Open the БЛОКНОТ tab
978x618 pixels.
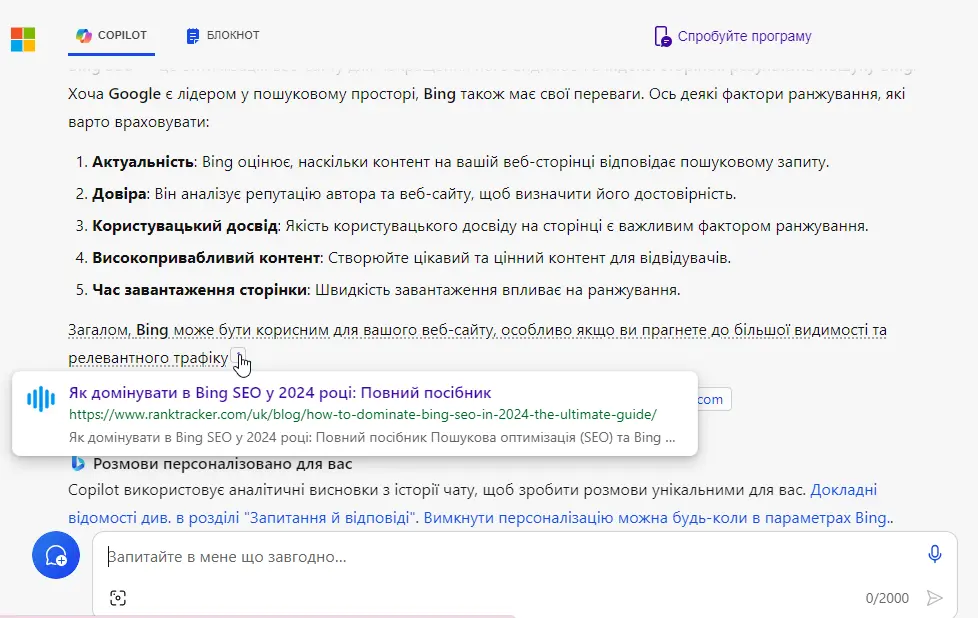tap(223, 36)
